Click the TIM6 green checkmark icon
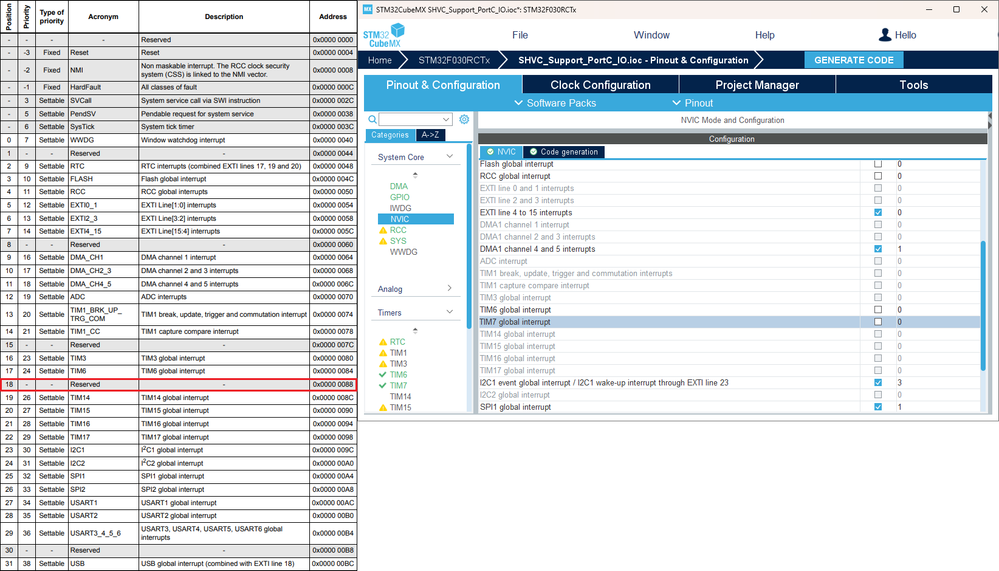This screenshot has width=999, height=571. (x=383, y=375)
